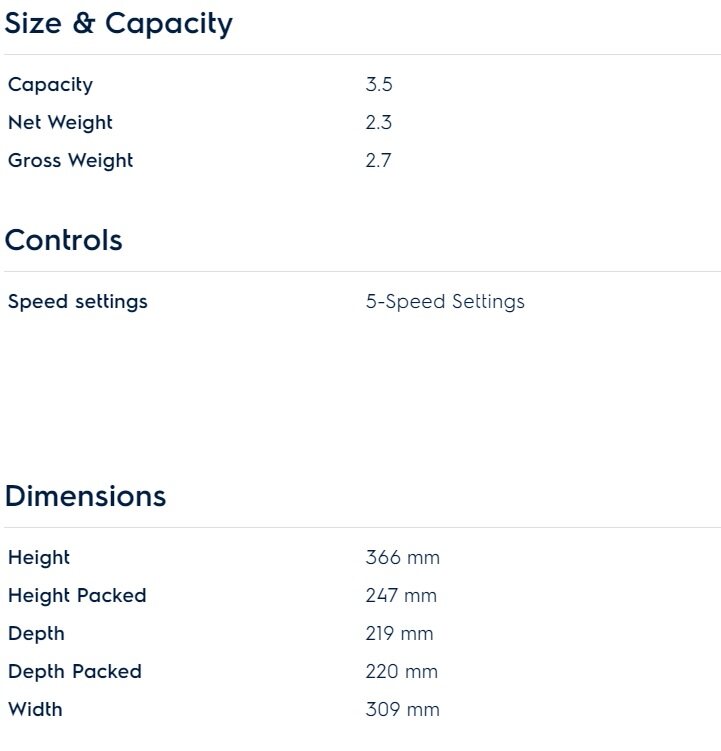721x751 pixels.
Task: Select the Speed settings label
Action: (77, 302)
